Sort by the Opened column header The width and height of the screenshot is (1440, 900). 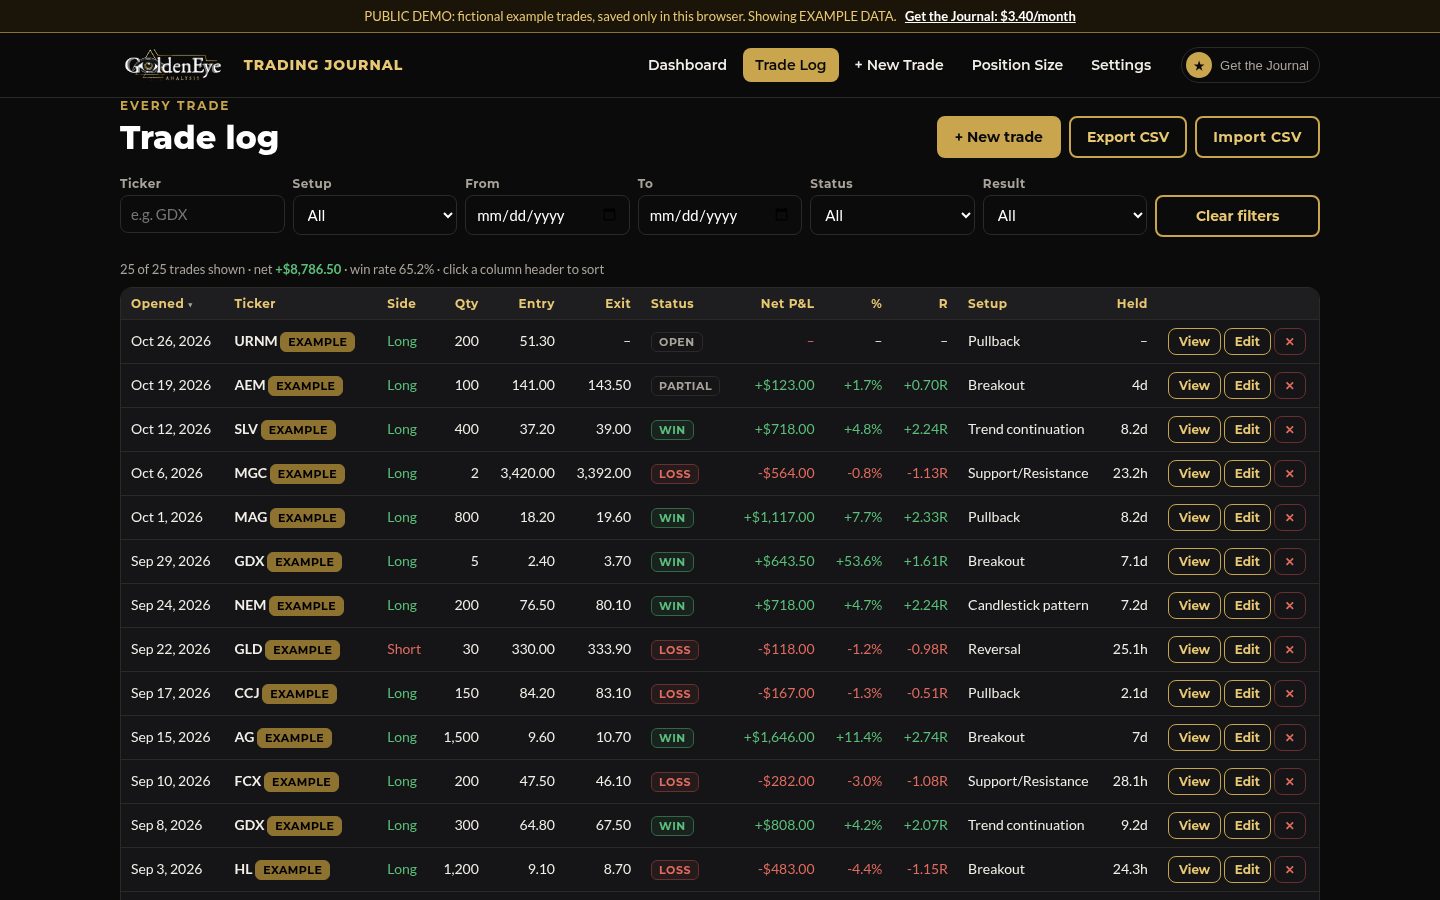click(161, 303)
